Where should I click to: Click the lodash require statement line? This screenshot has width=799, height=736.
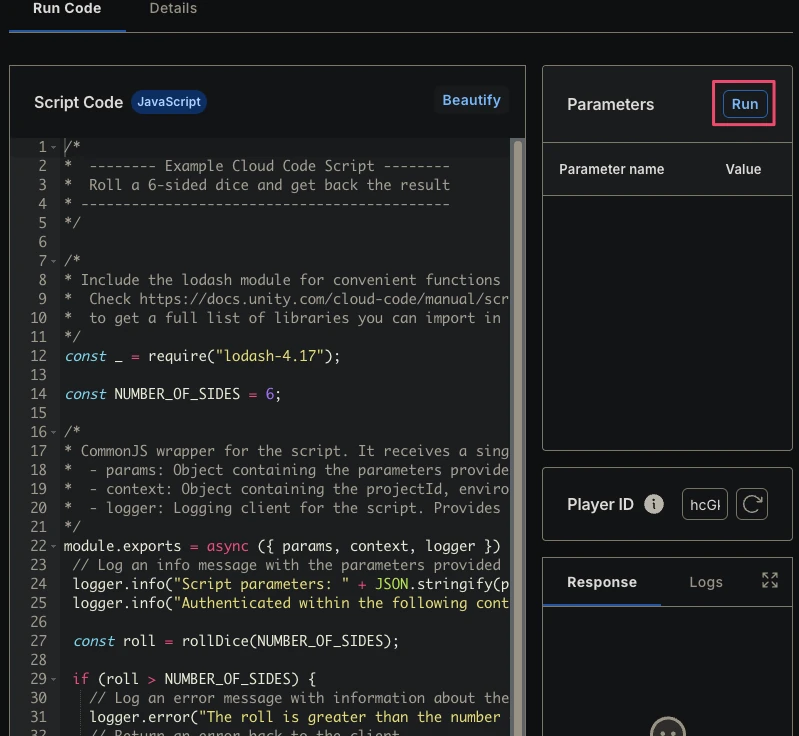[x=202, y=356]
